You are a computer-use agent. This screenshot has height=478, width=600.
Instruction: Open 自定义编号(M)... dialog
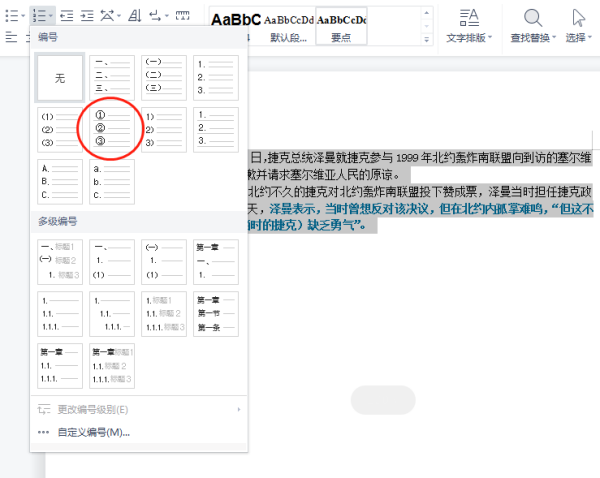tap(139, 432)
